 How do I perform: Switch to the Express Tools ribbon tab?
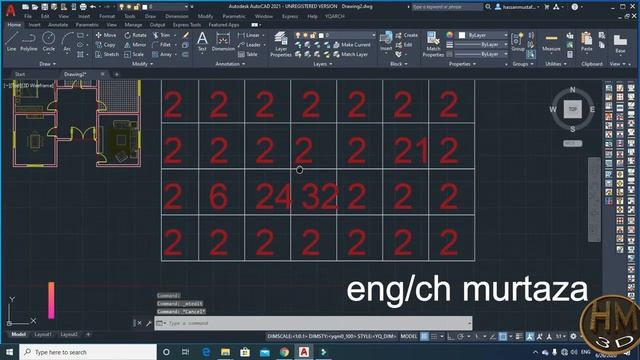click(x=187, y=25)
